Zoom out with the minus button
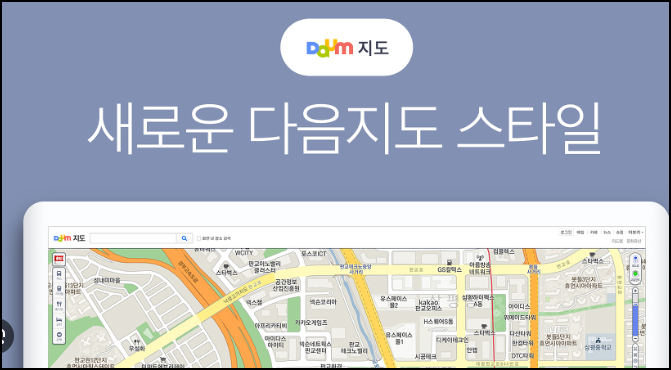 pyautogui.click(x=635, y=339)
